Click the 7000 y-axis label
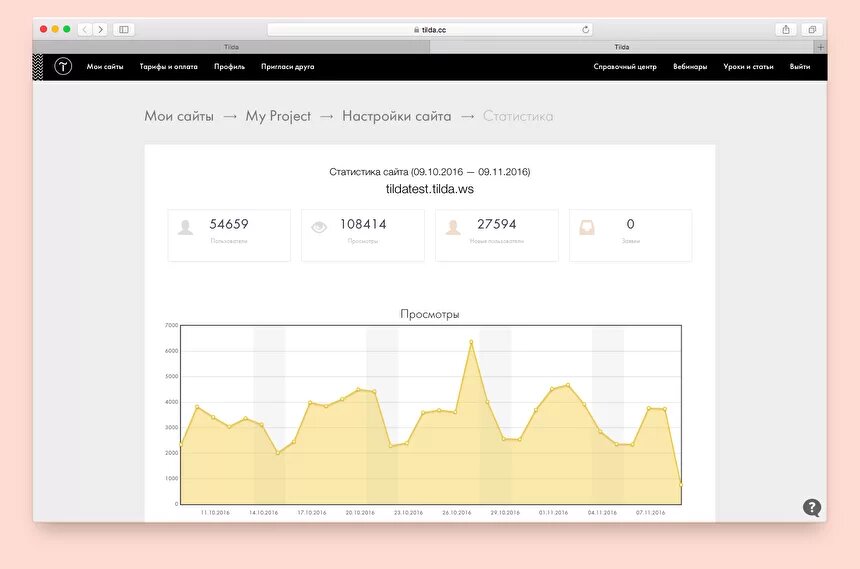Viewport: 860px width, 569px height. point(172,325)
